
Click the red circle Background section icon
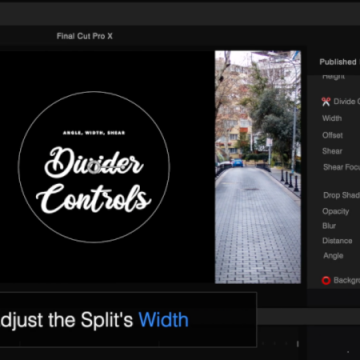coord(326,280)
